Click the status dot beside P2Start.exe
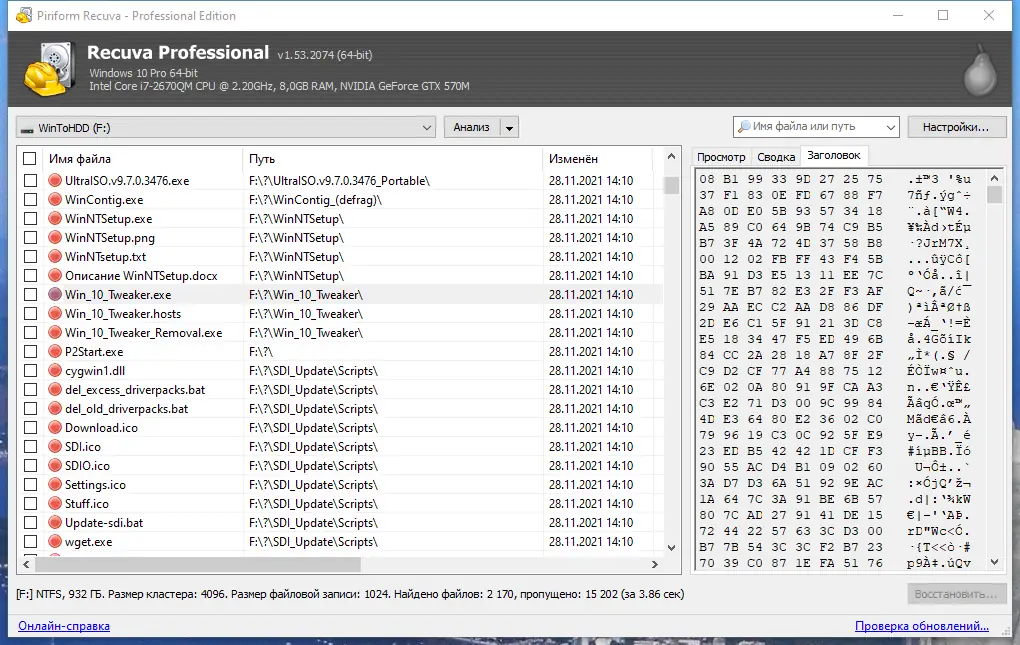Image resolution: width=1020 pixels, height=645 pixels. click(55, 352)
